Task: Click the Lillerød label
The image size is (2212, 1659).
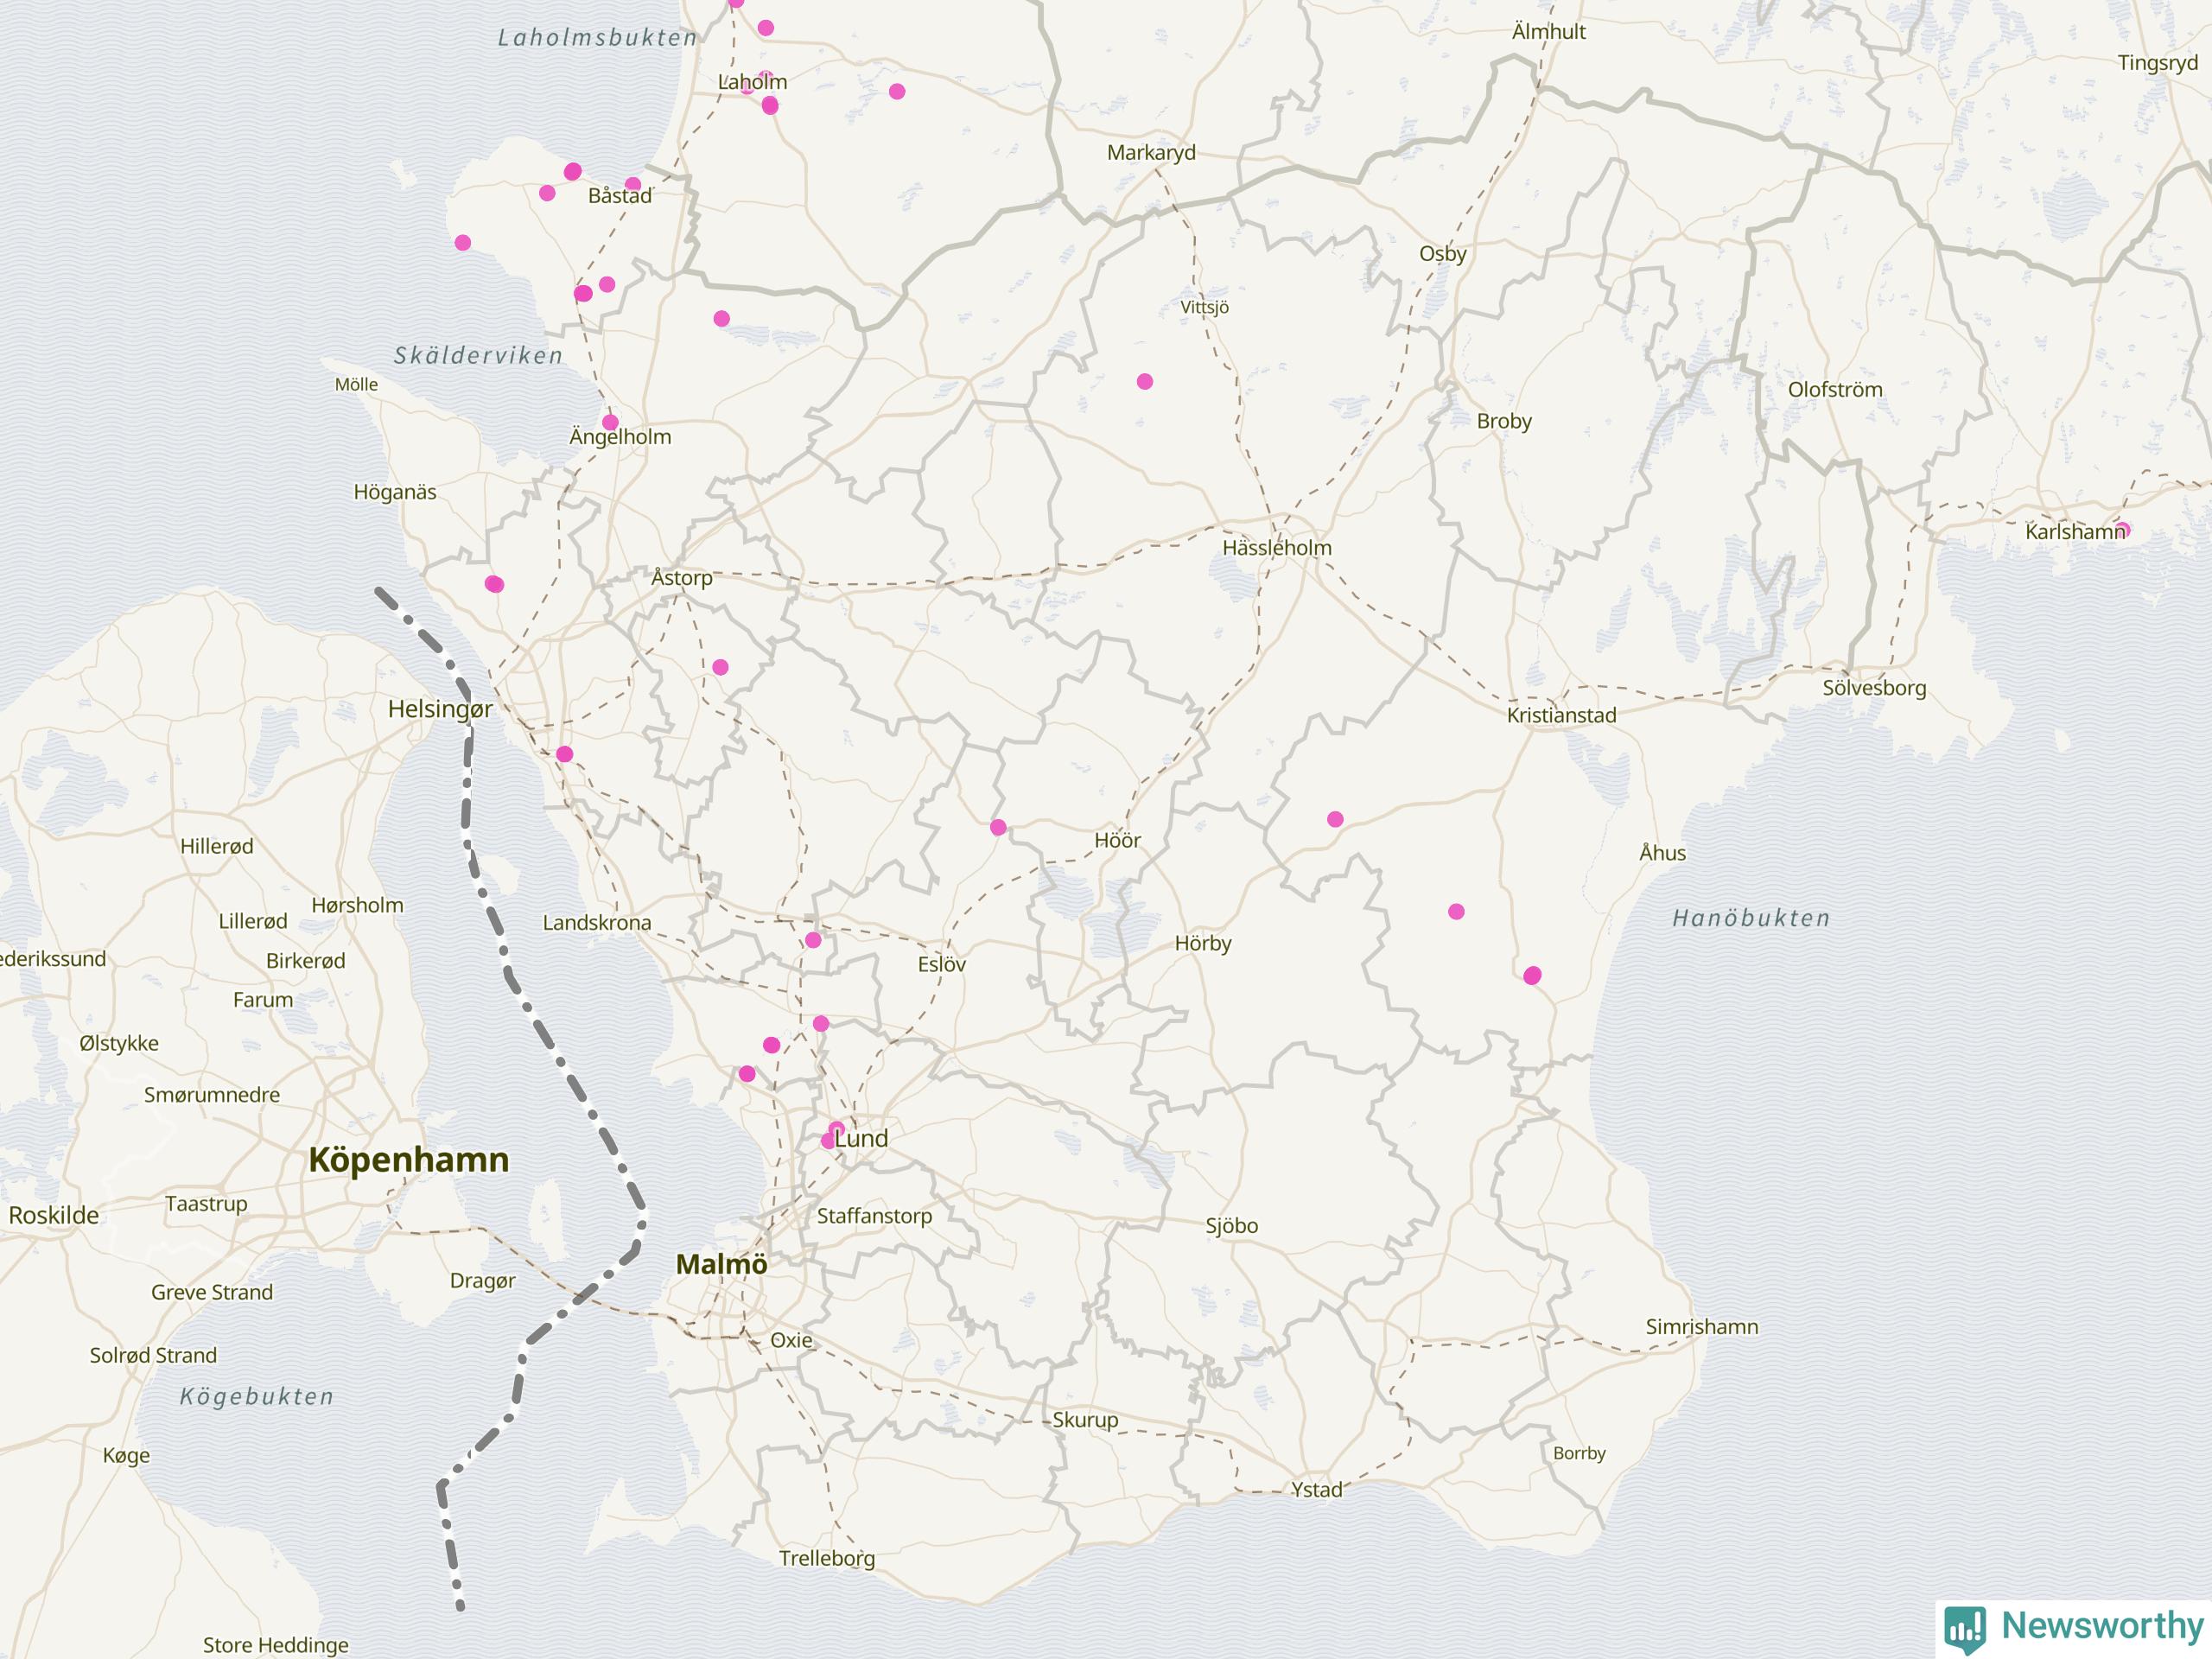Action: pyautogui.click(x=252, y=921)
